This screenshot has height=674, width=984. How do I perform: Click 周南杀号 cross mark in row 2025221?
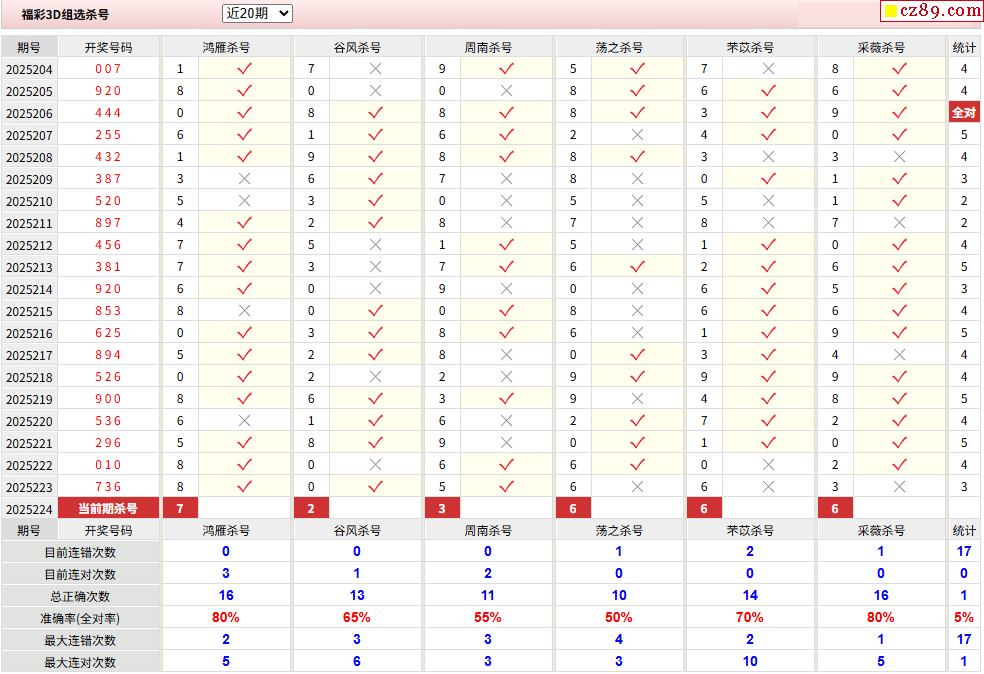[506, 442]
